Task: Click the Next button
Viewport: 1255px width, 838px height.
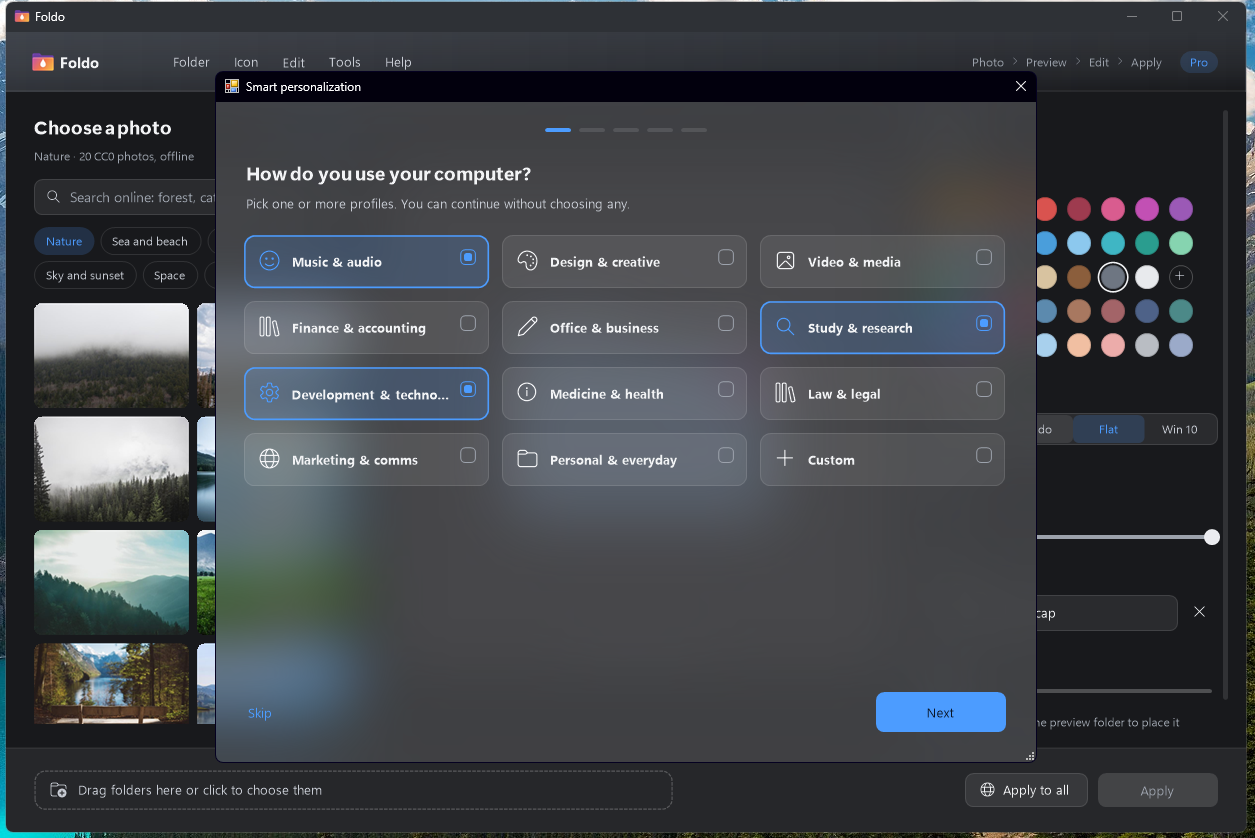Action: pos(941,712)
